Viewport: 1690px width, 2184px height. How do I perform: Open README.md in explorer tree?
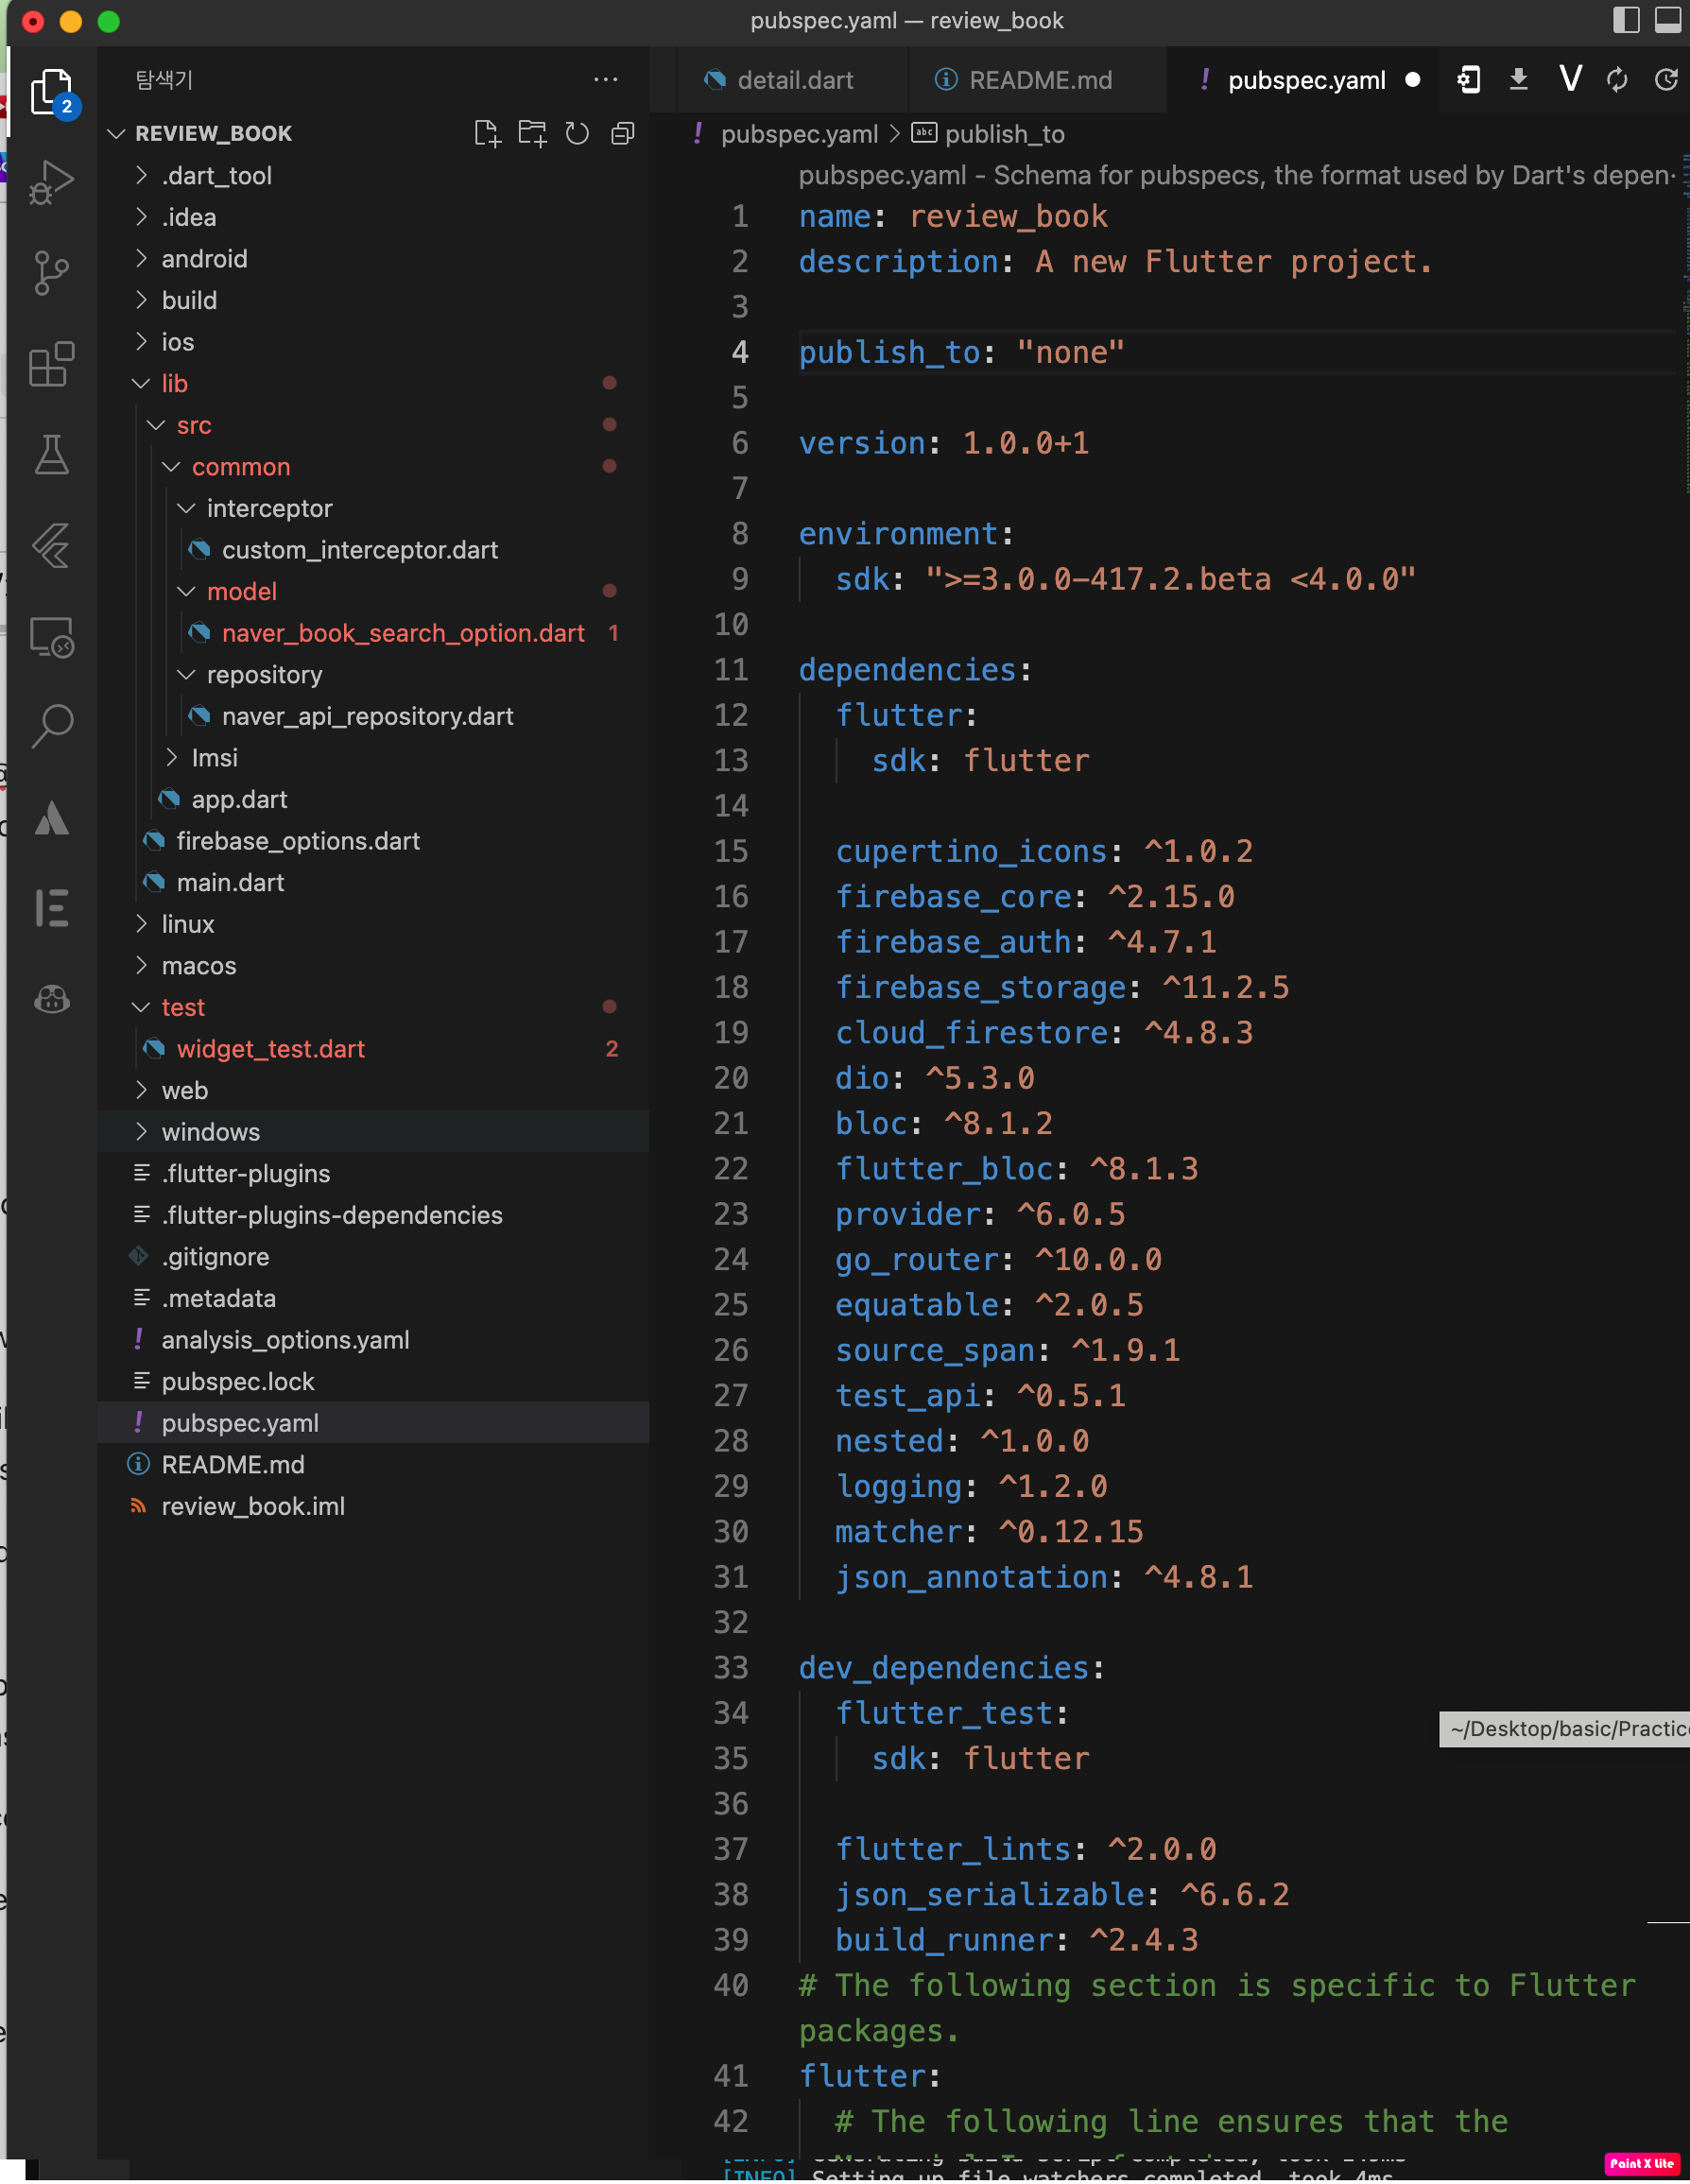[x=373, y=1465]
